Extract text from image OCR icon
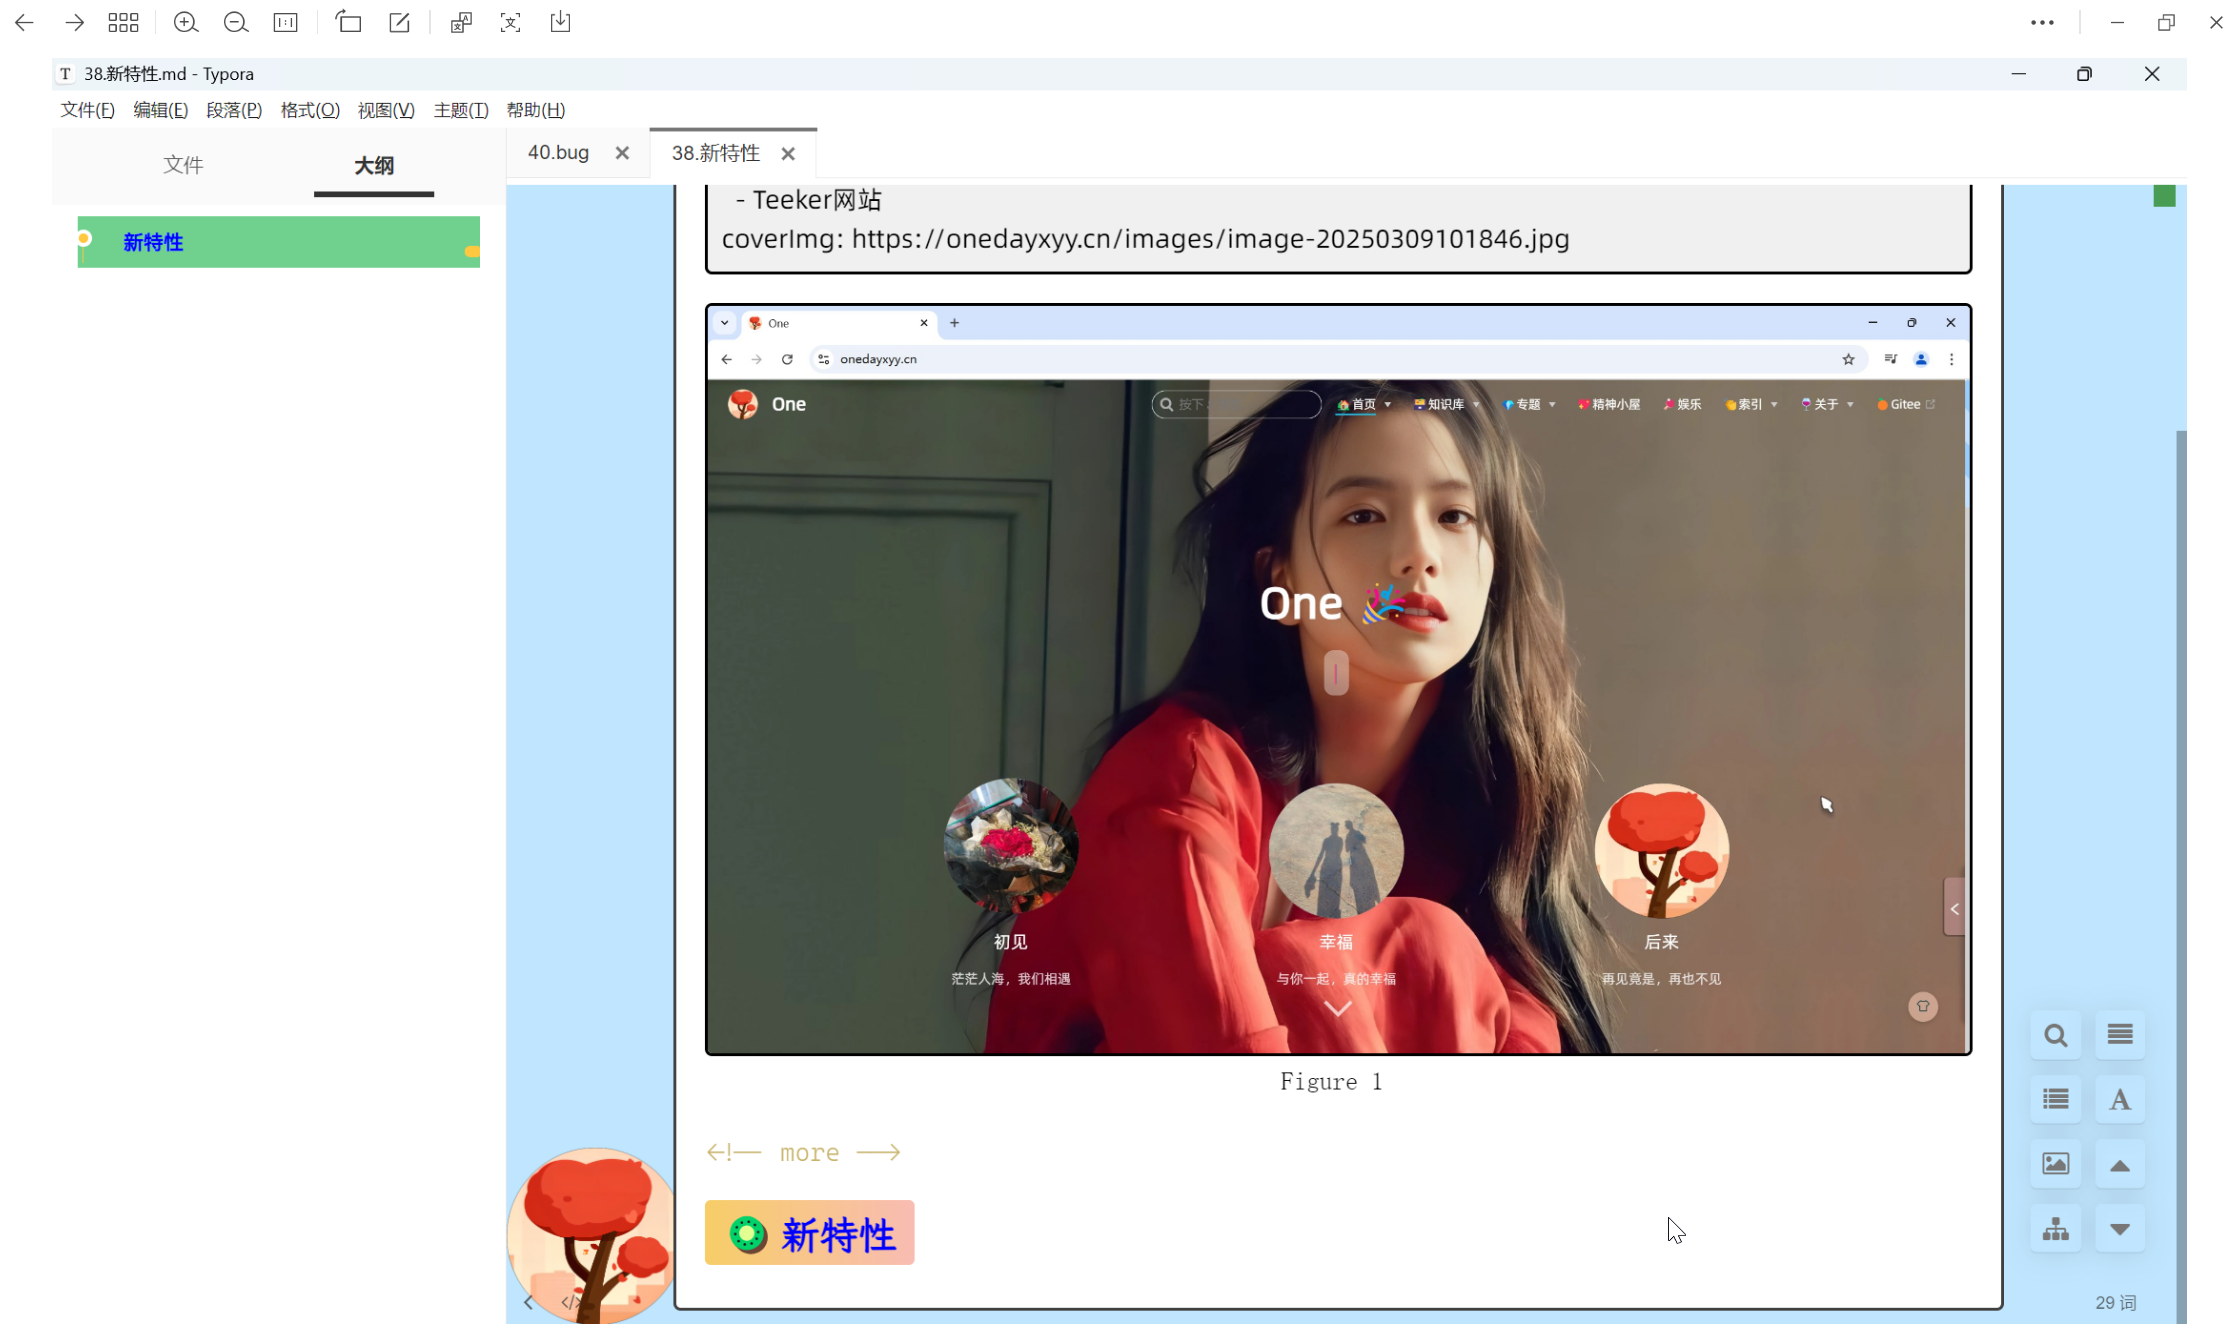 pyautogui.click(x=510, y=22)
